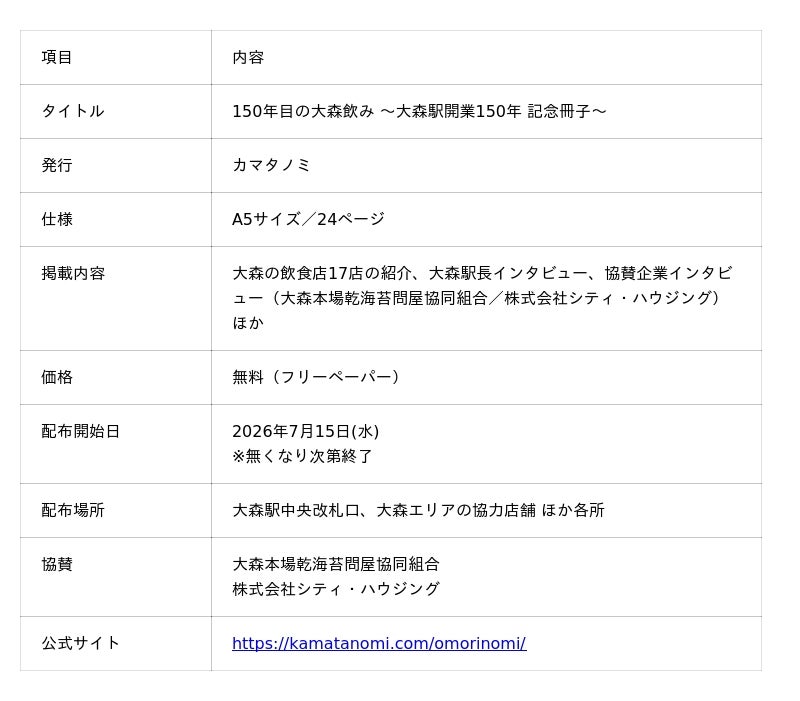800x701 pixels.
Task: Click the 項目 header cell
Action: (x=57, y=57)
